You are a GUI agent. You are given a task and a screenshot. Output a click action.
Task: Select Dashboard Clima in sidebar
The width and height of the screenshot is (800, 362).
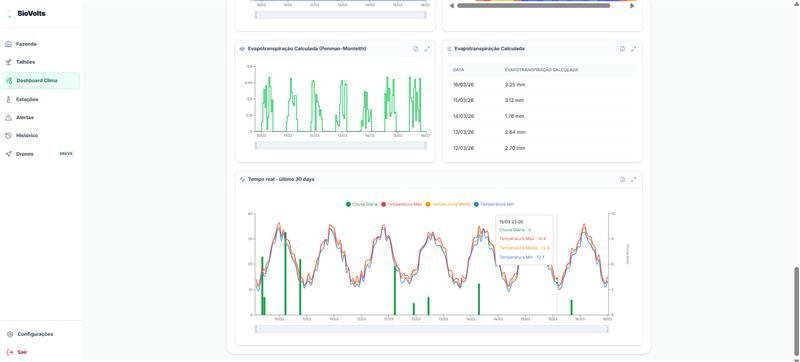[41, 81]
